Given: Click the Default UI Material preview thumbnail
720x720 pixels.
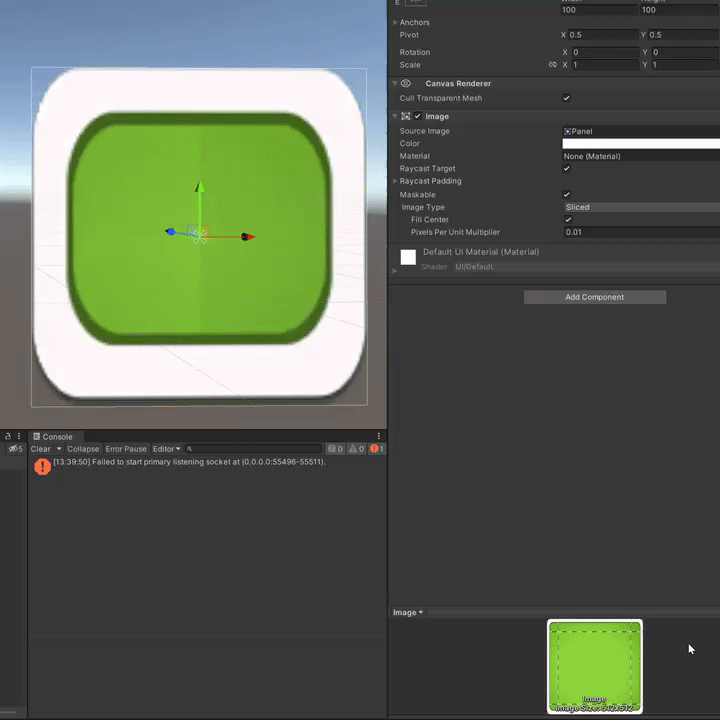Looking at the screenshot, I should point(408,257).
